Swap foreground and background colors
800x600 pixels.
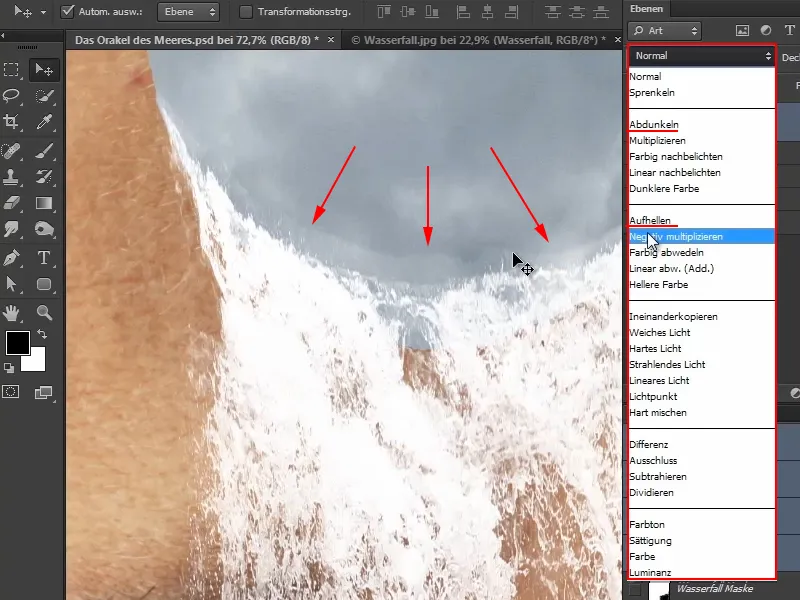(42, 334)
